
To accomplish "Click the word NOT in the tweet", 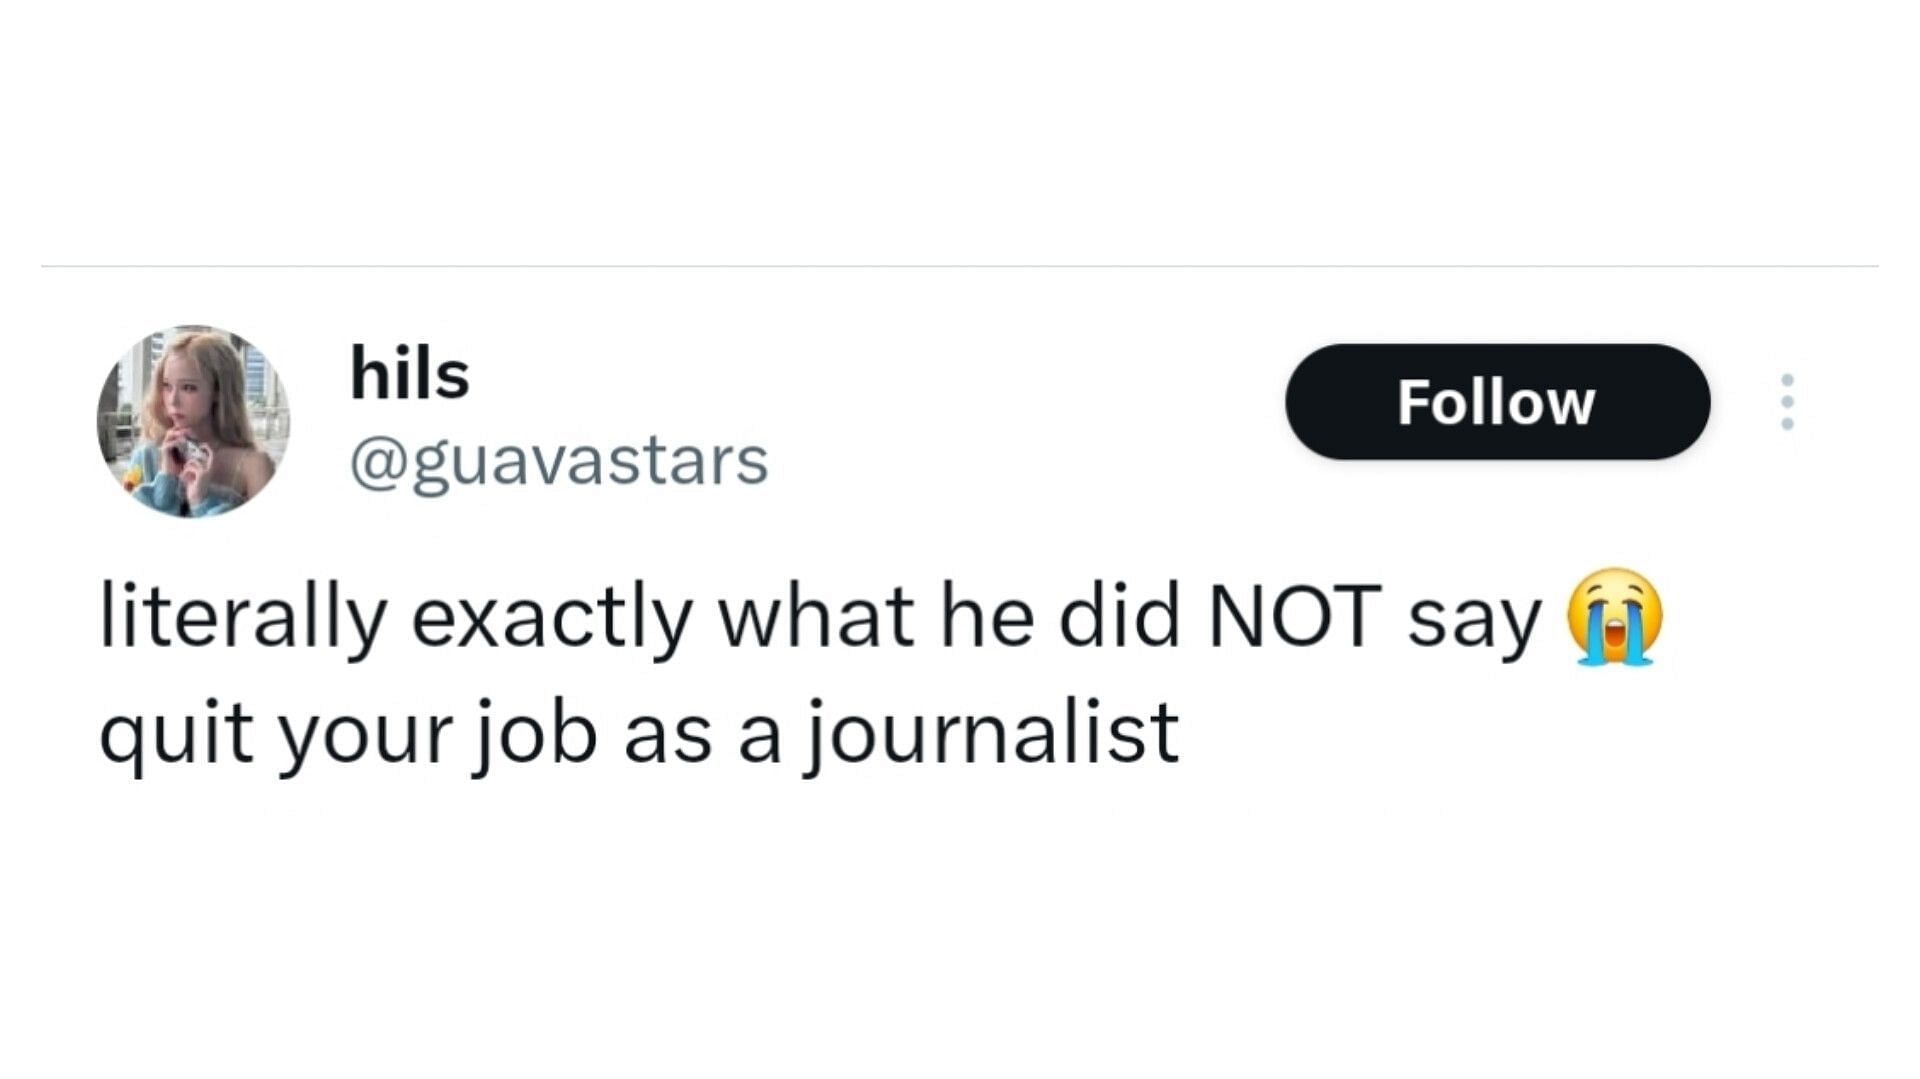I will (x=1296, y=617).
